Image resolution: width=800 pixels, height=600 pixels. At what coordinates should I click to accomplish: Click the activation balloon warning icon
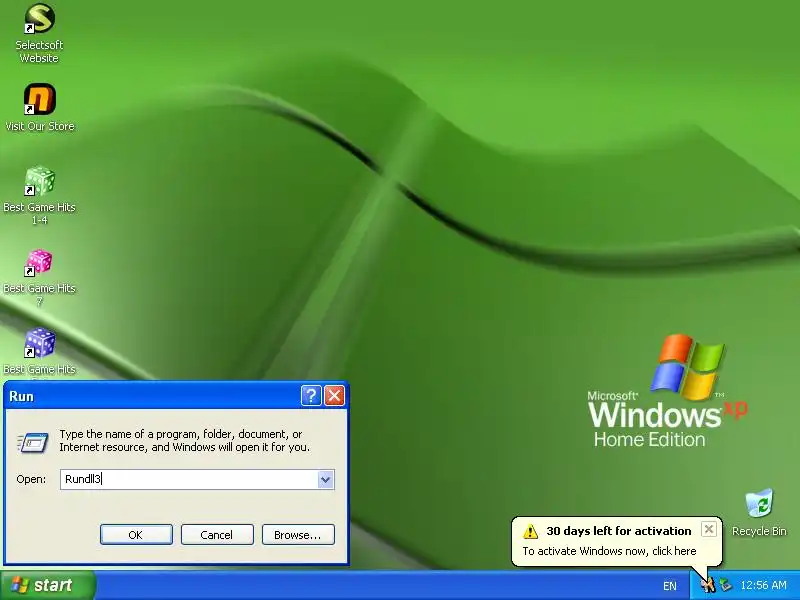click(x=530, y=531)
